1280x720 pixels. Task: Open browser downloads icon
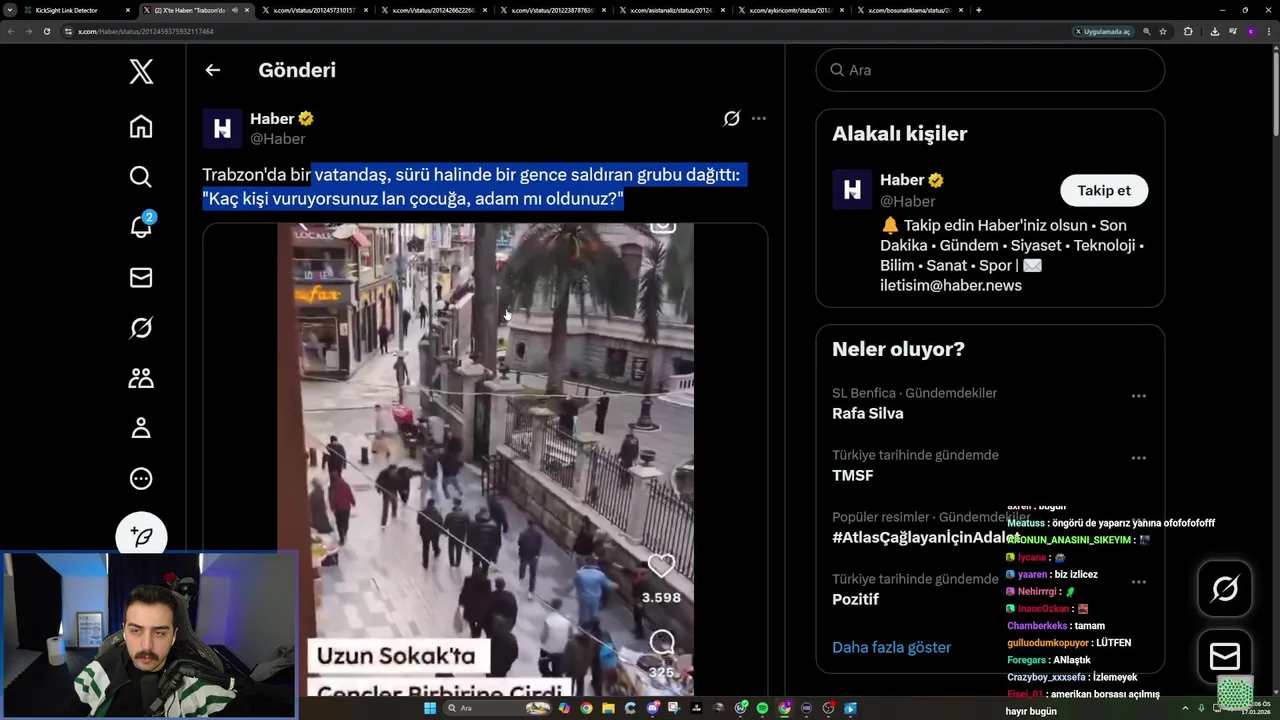coord(1214,31)
